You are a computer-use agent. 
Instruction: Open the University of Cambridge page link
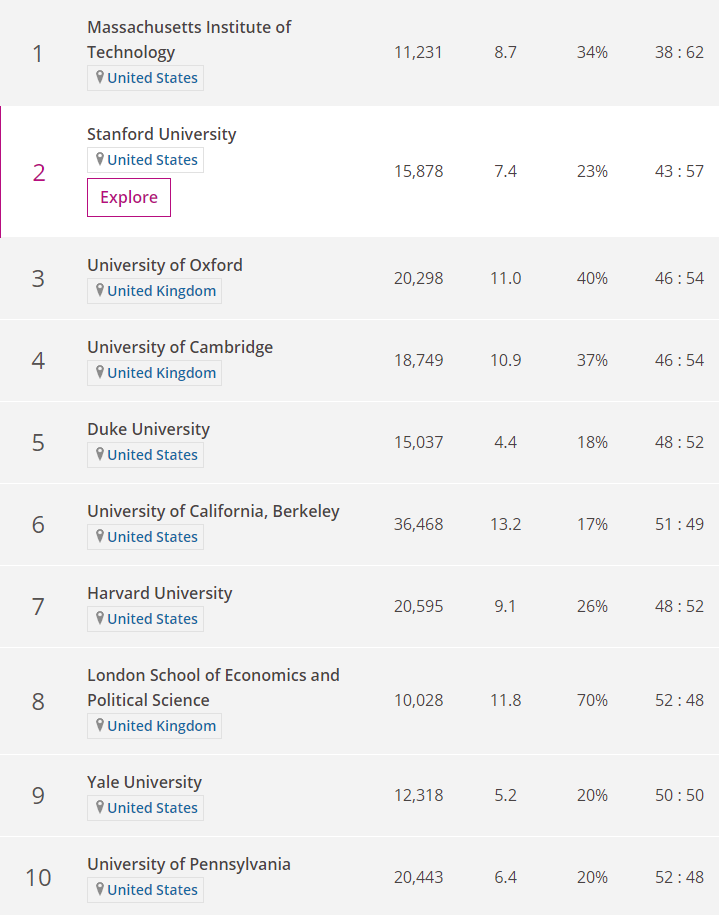[x=179, y=347]
